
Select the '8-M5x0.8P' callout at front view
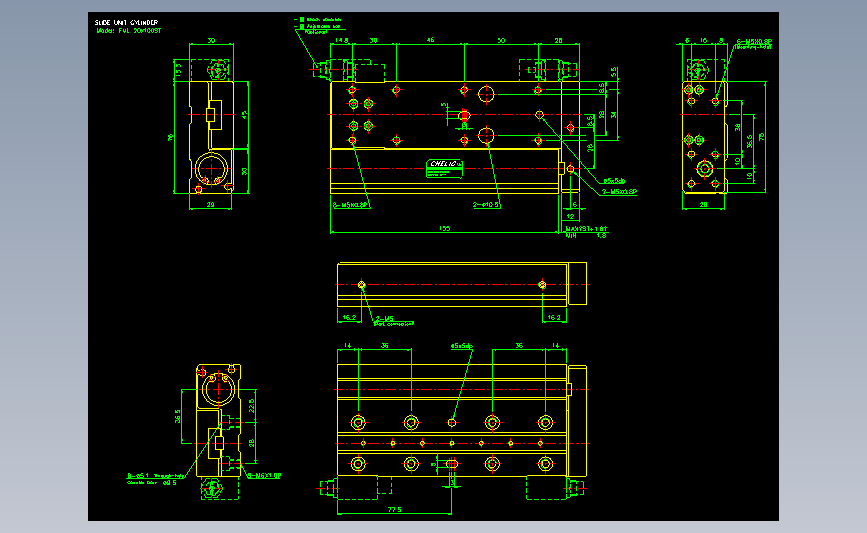click(x=351, y=205)
